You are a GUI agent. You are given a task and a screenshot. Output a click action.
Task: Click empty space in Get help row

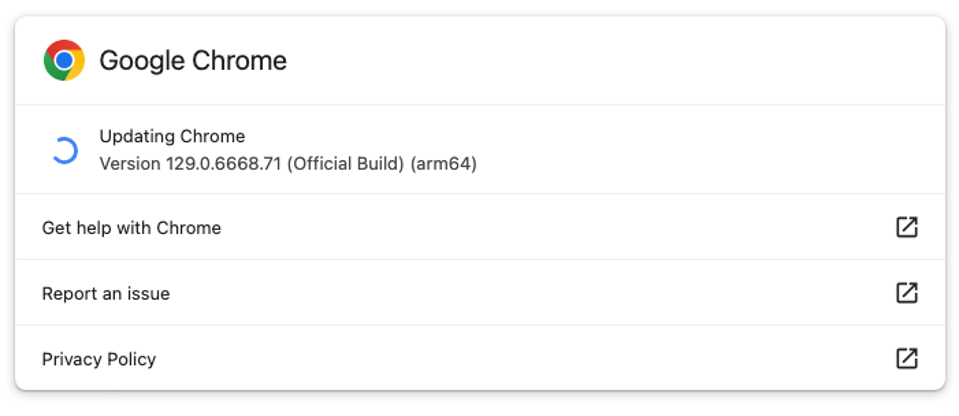pos(550,228)
